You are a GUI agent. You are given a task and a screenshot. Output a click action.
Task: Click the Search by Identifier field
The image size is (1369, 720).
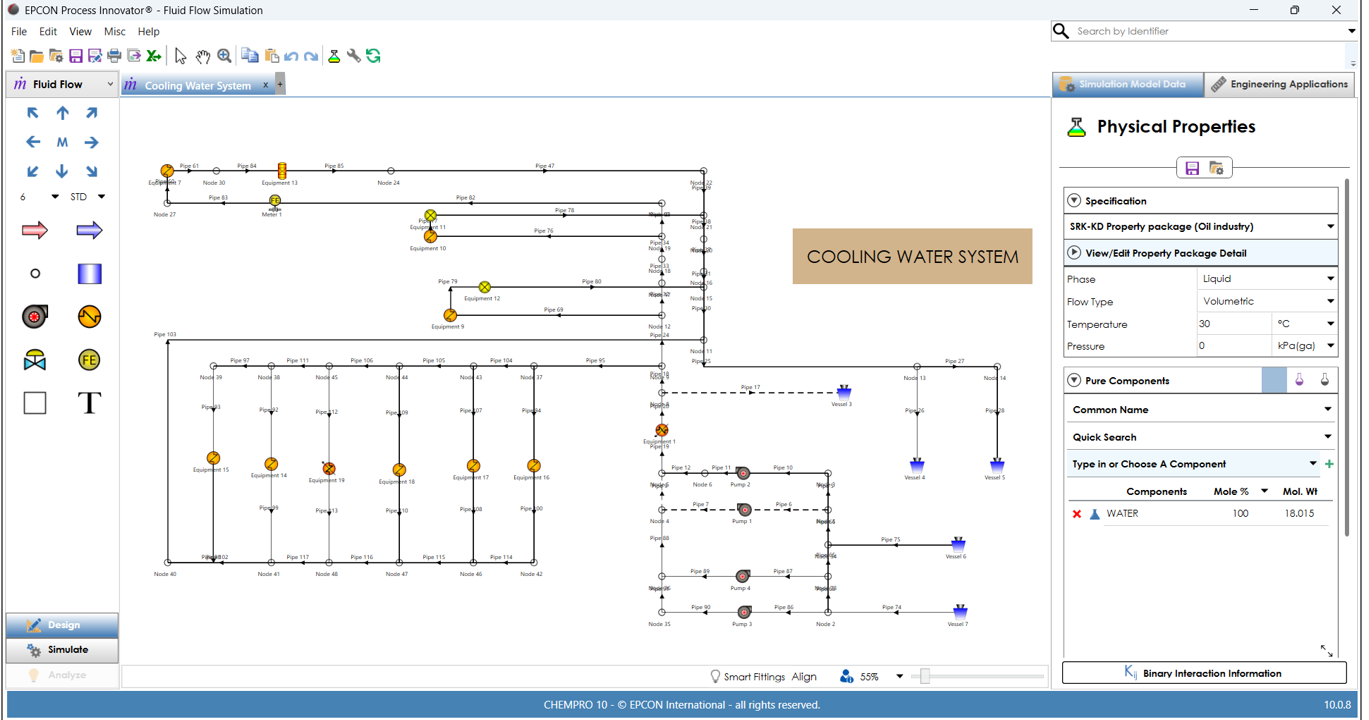pyautogui.click(x=1206, y=31)
